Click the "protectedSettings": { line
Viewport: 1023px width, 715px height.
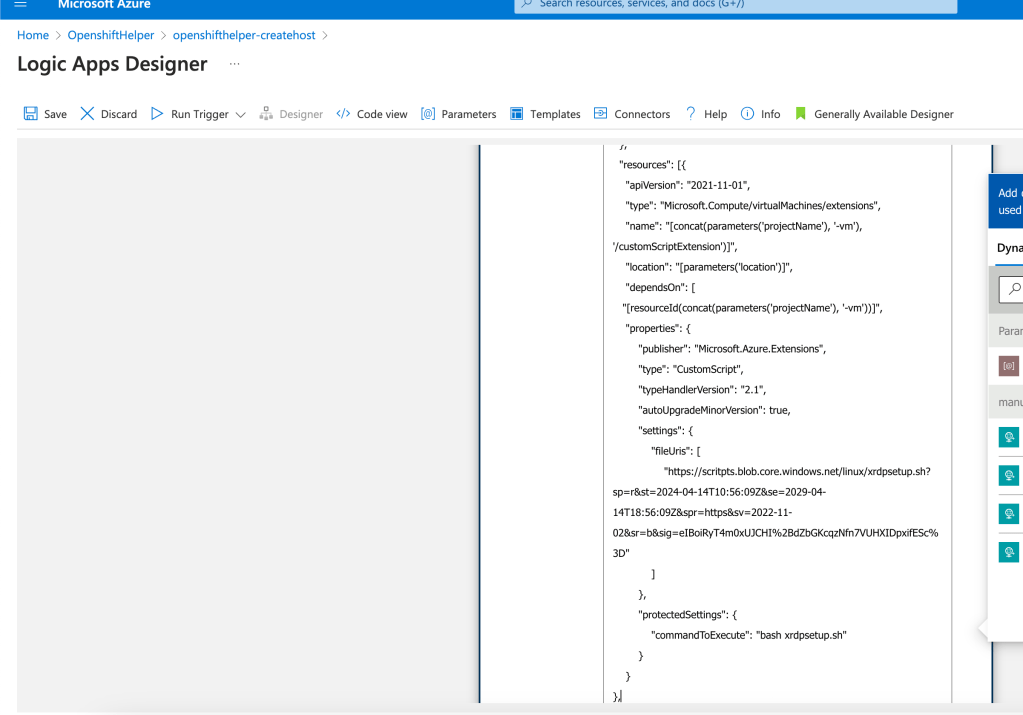(688, 615)
